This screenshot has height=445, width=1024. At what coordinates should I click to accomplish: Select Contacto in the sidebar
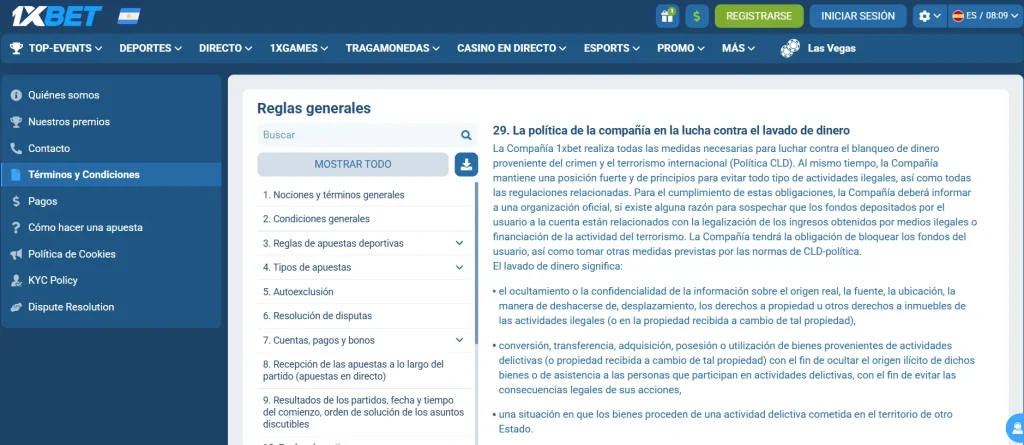click(x=111, y=148)
